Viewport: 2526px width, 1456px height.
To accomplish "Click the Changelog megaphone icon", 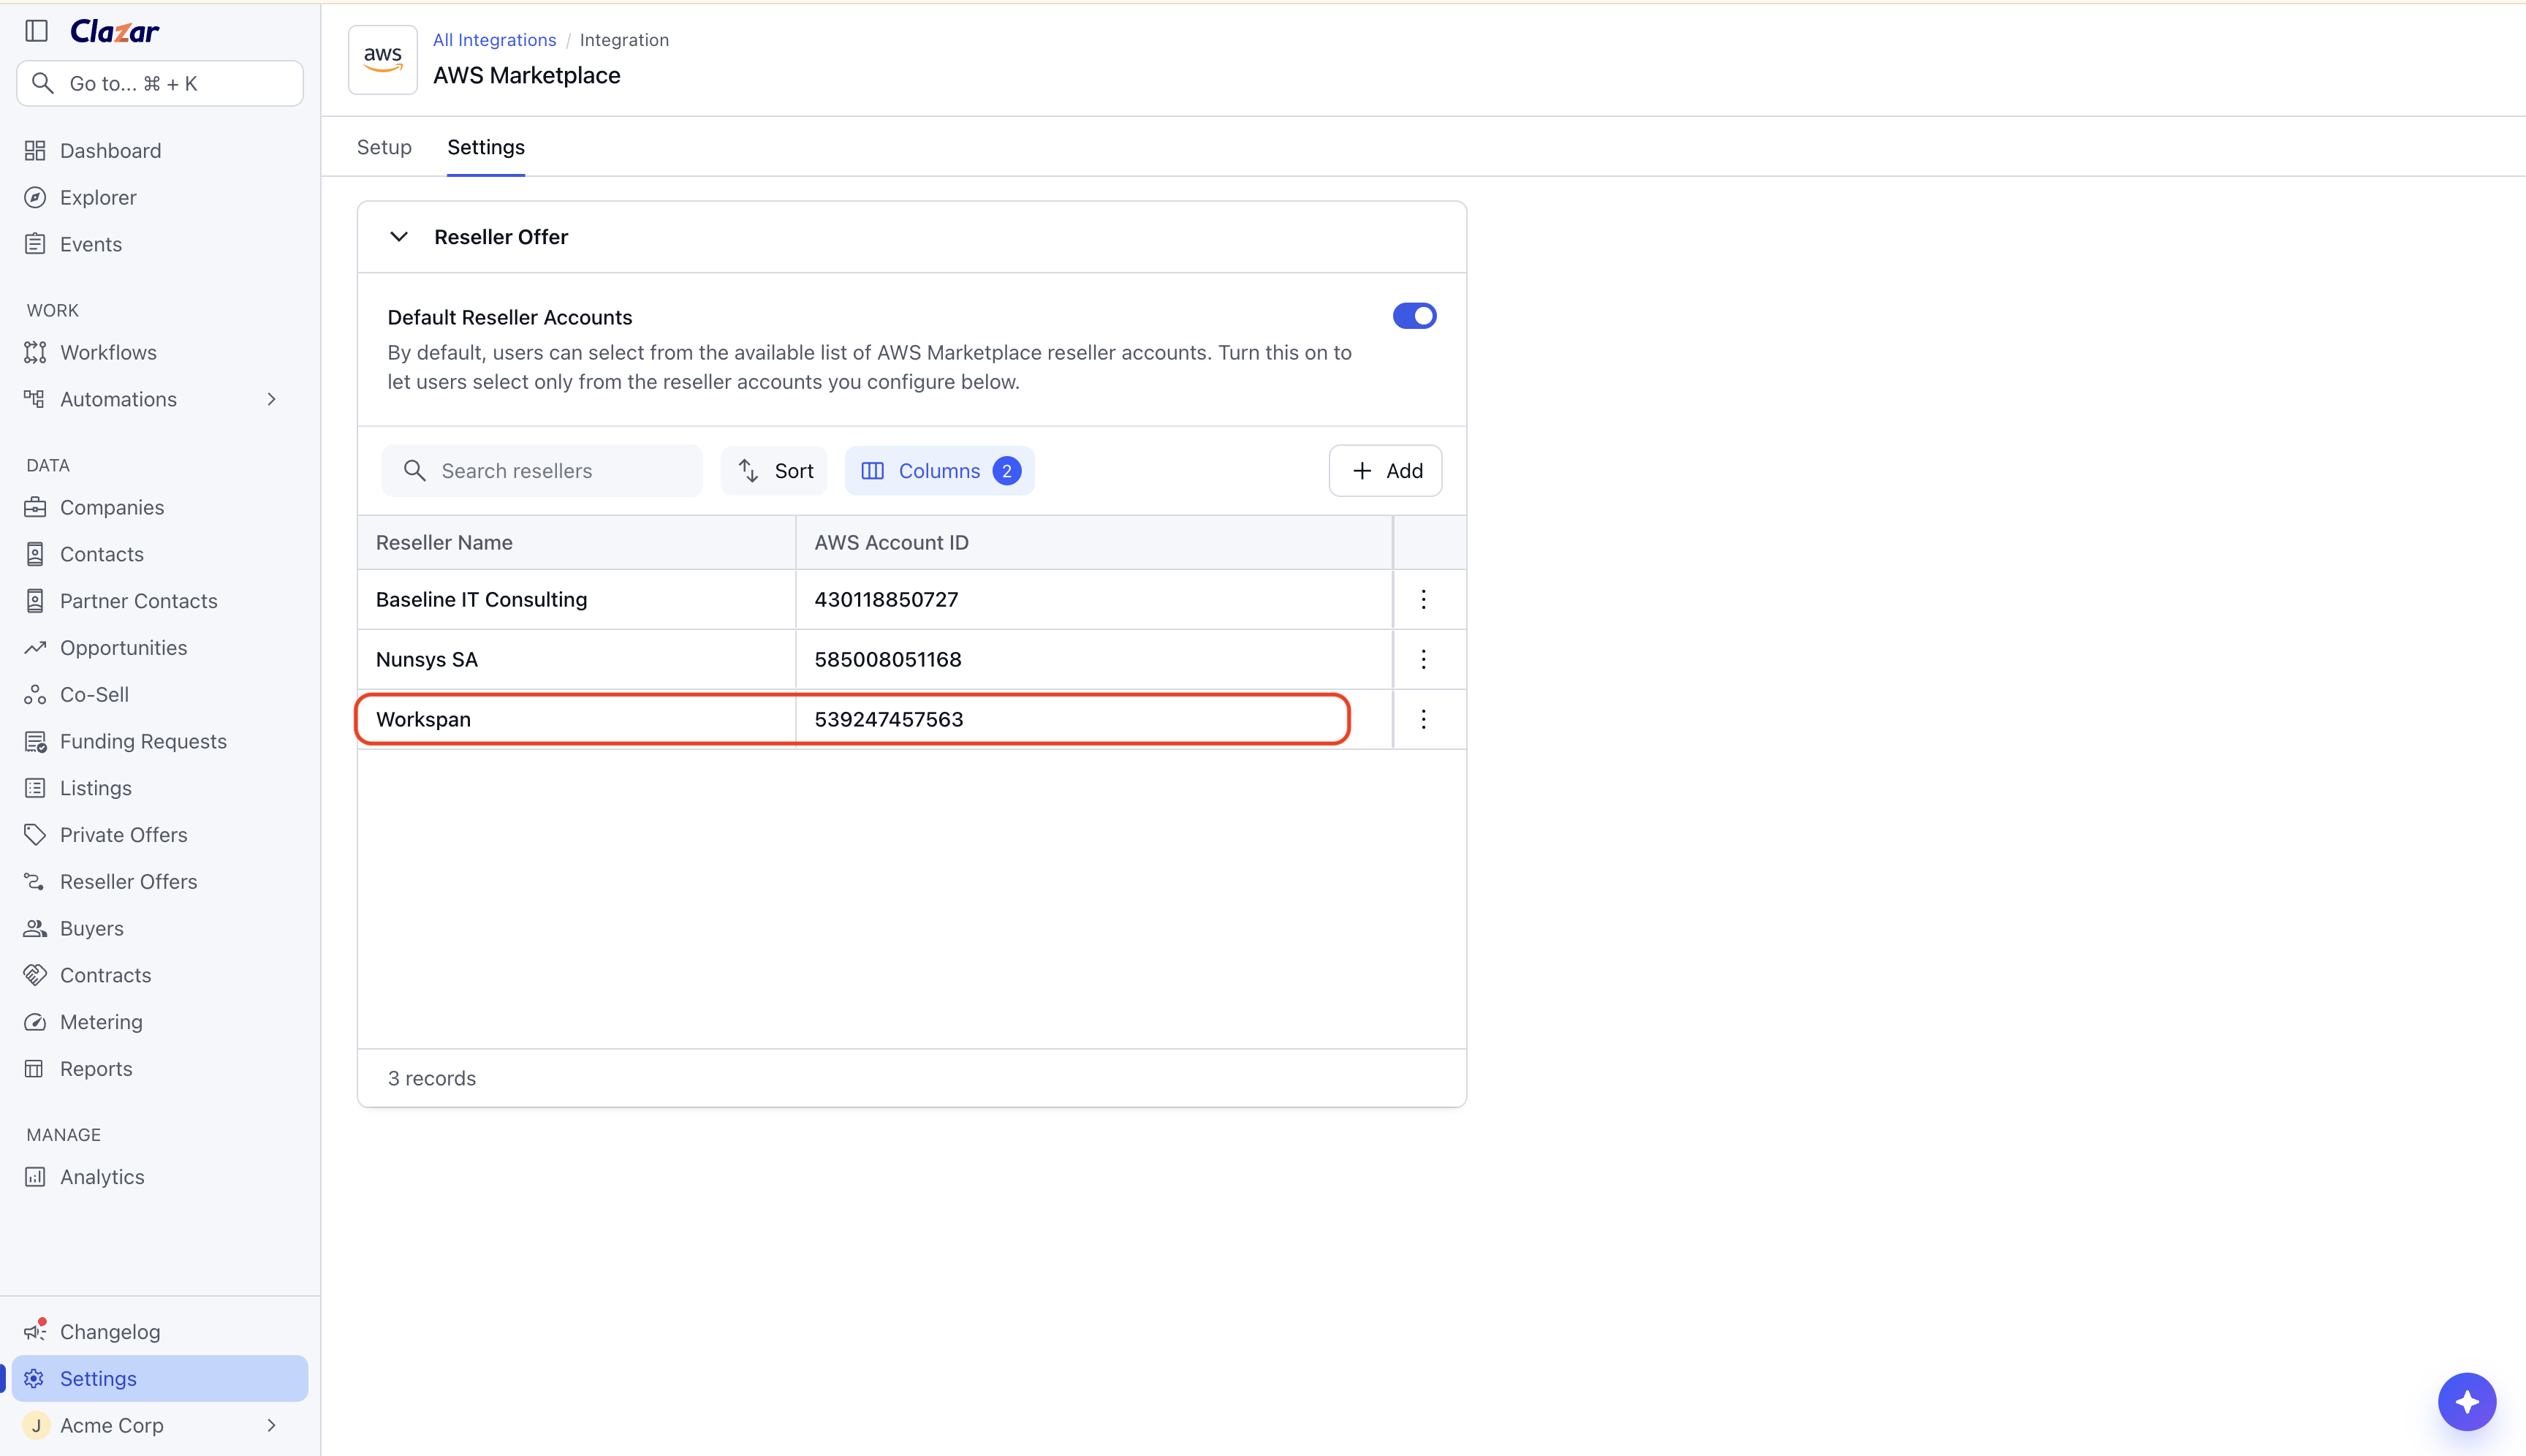I will [x=35, y=1331].
